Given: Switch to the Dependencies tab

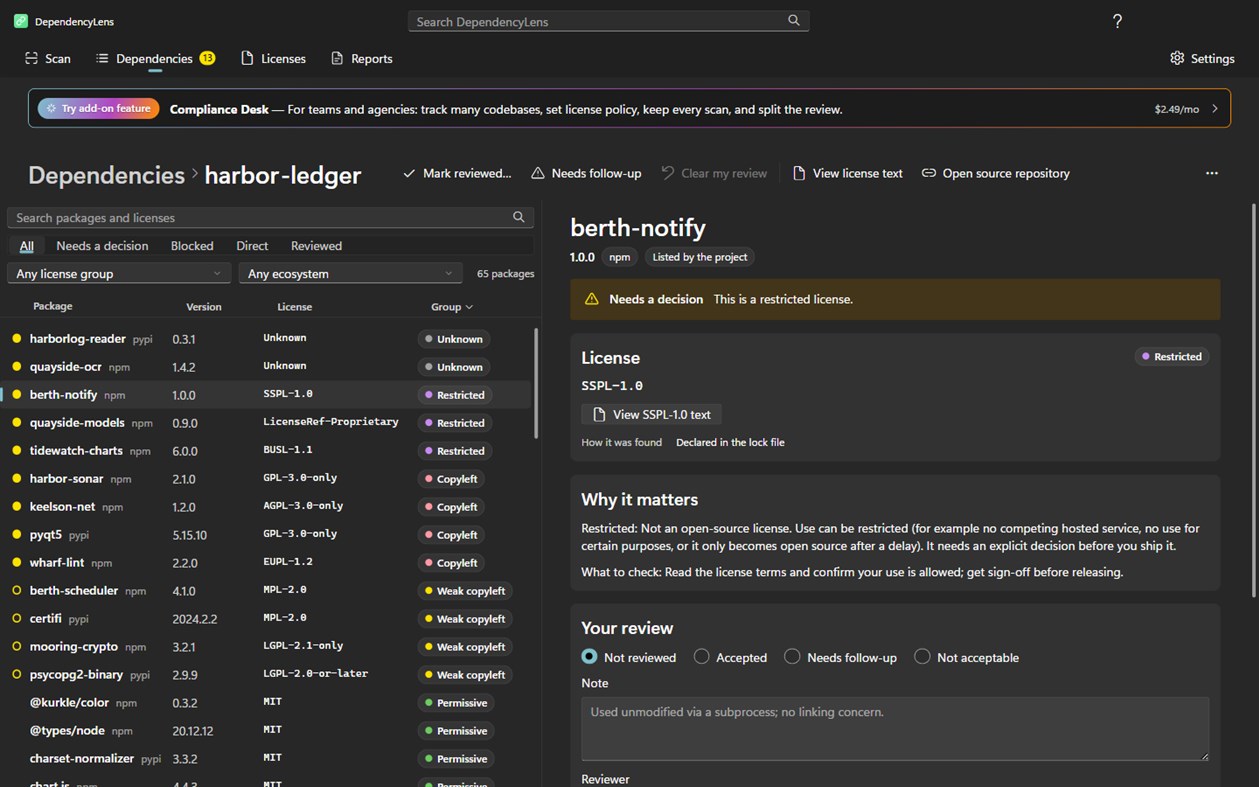Looking at the screenshot, I should click(x=155, y=58).
